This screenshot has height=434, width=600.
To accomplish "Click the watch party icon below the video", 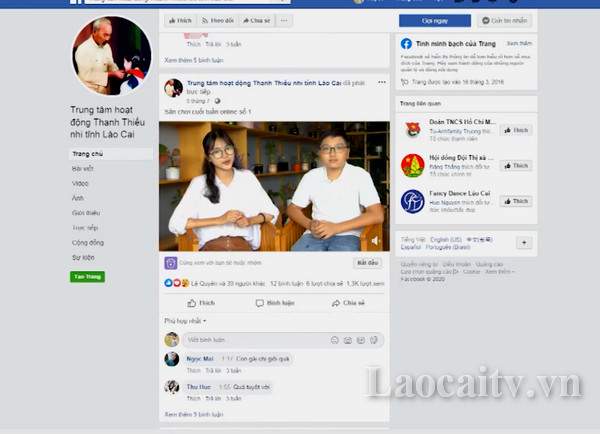I will pos(171,263).
